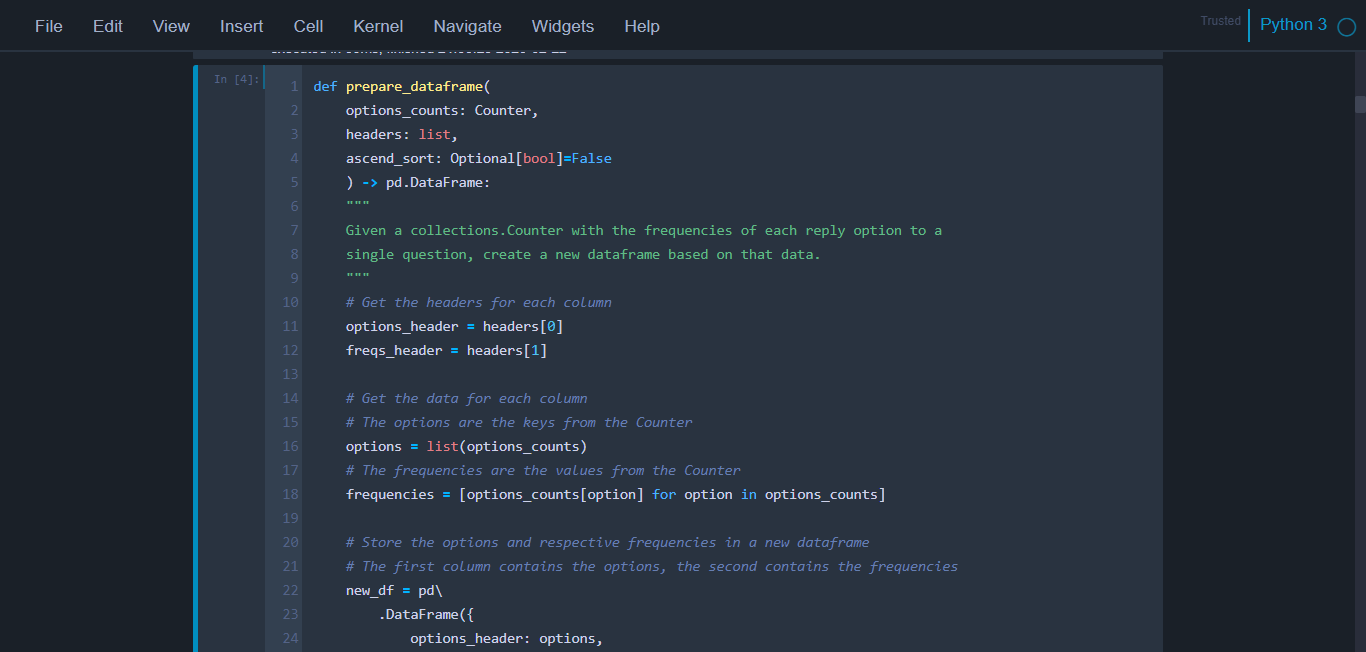
Task: Click the Trusted notebook indicator
Action: click(x=1219, y=20)
